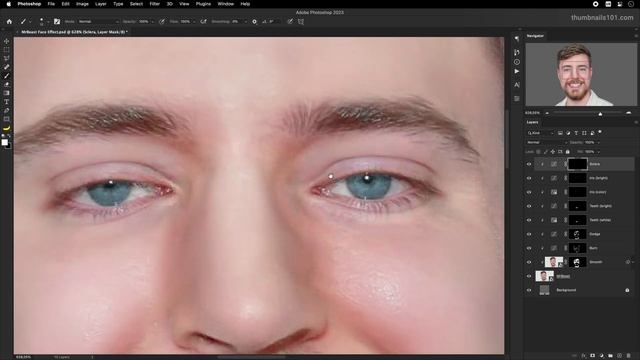
Task: Select the Rectangular Marquee tool
Action: 7,50
